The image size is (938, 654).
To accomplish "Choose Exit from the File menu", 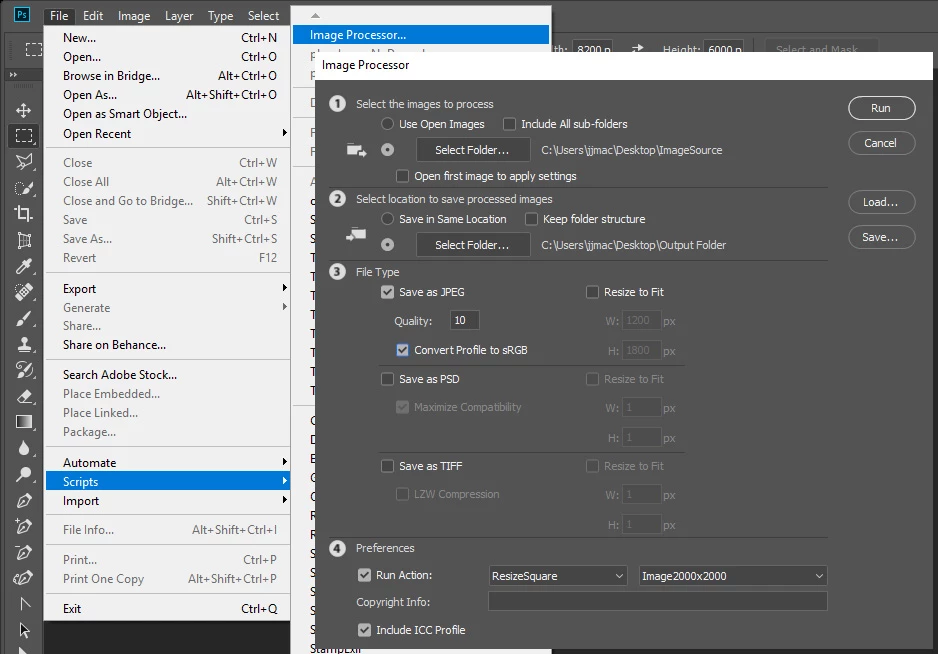I will (168, 609).
